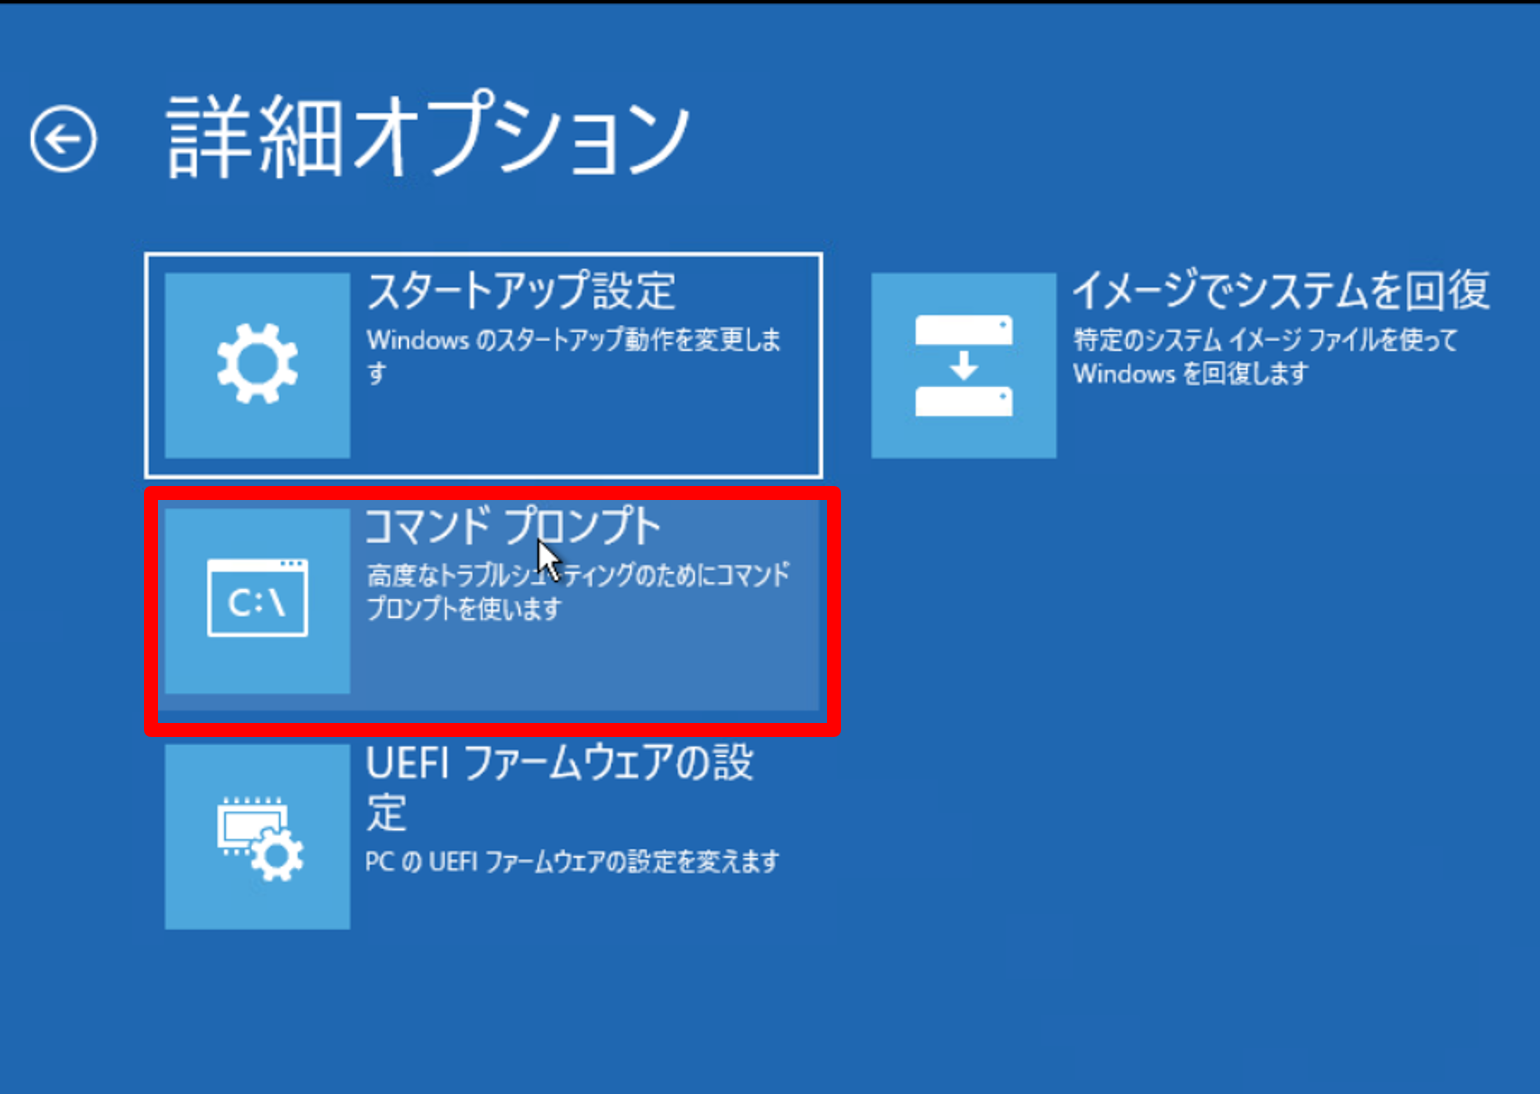Open コマンド プロンプト via its window icon
This screenshot has width=1540, height=1094.
coord(256,600)
